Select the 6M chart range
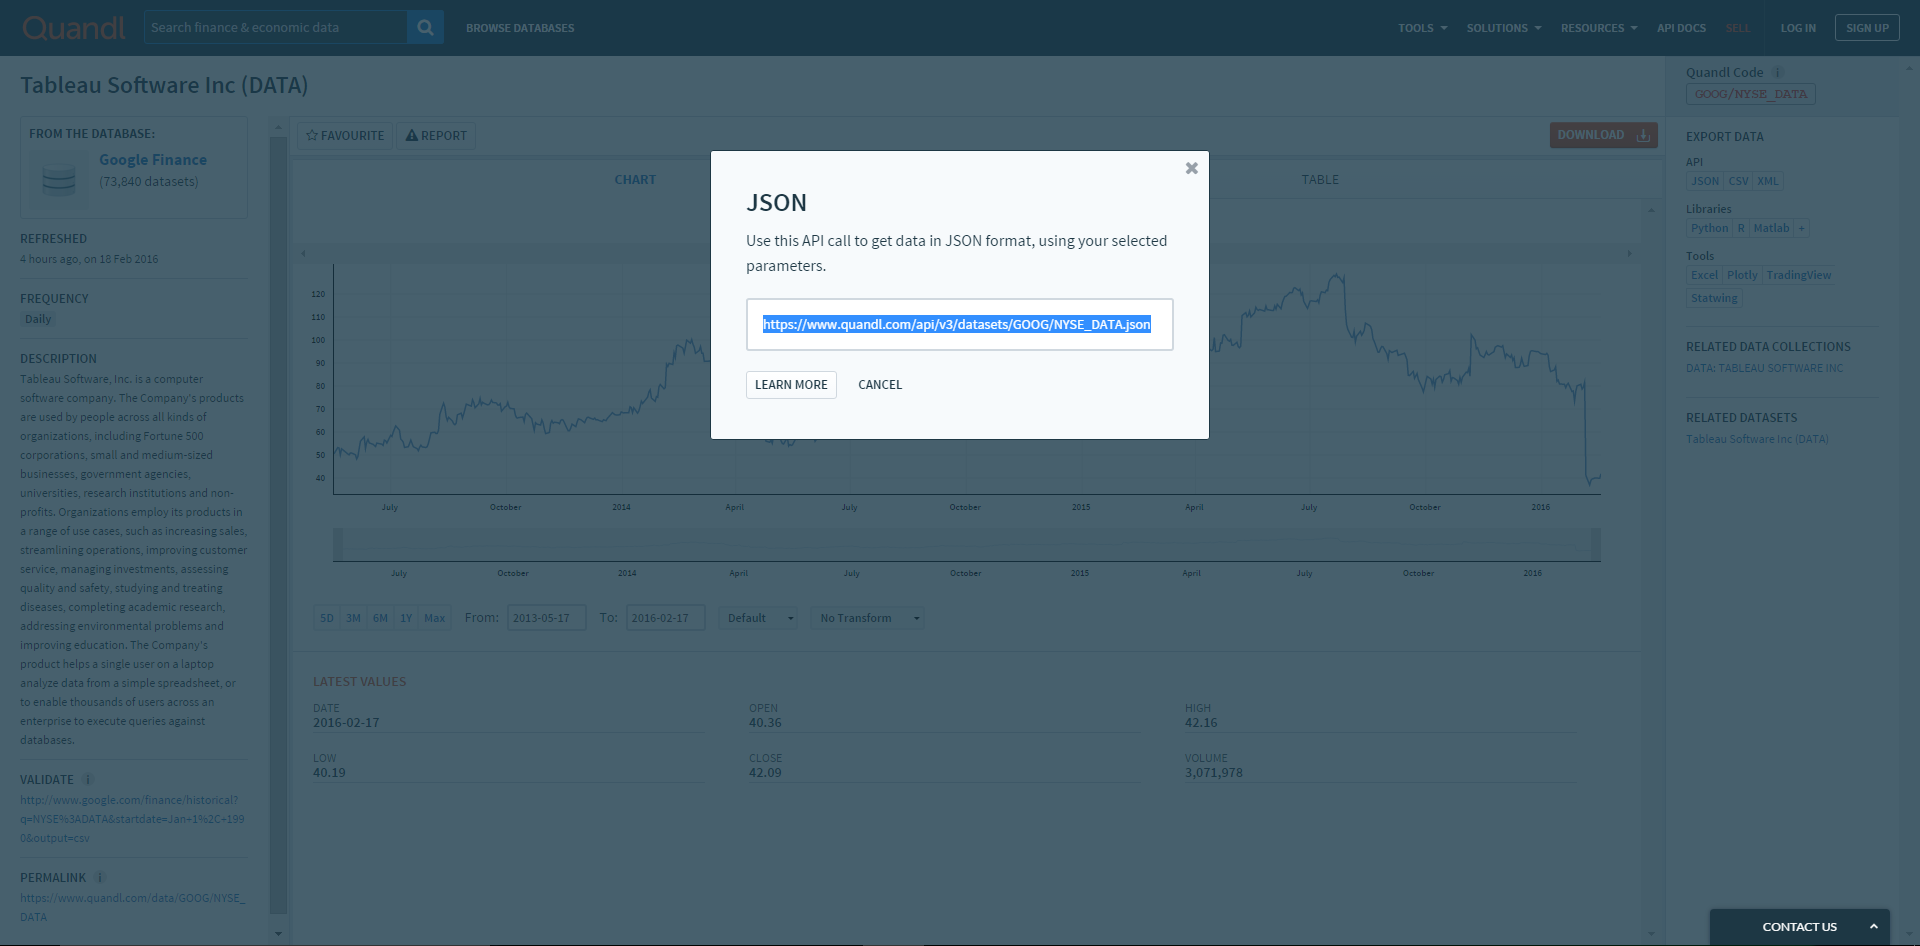Image resolution: width=1920 pixels, height=946 pixels. (x=380, y=618)
